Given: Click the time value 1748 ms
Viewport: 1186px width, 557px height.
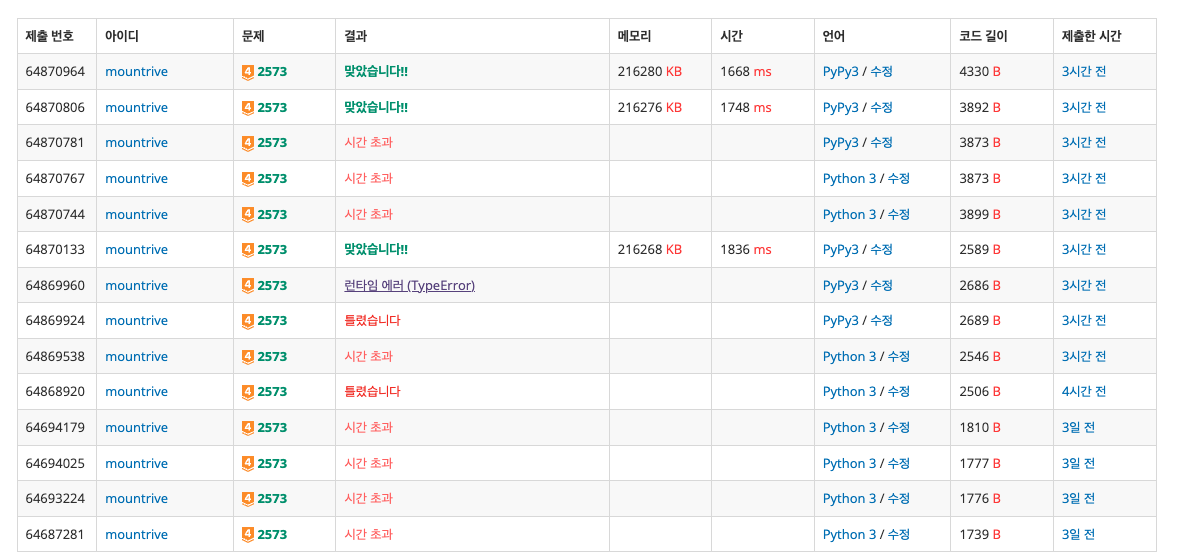Looking at the screenshot, I should pyautogui.click(x=746, y=107).
